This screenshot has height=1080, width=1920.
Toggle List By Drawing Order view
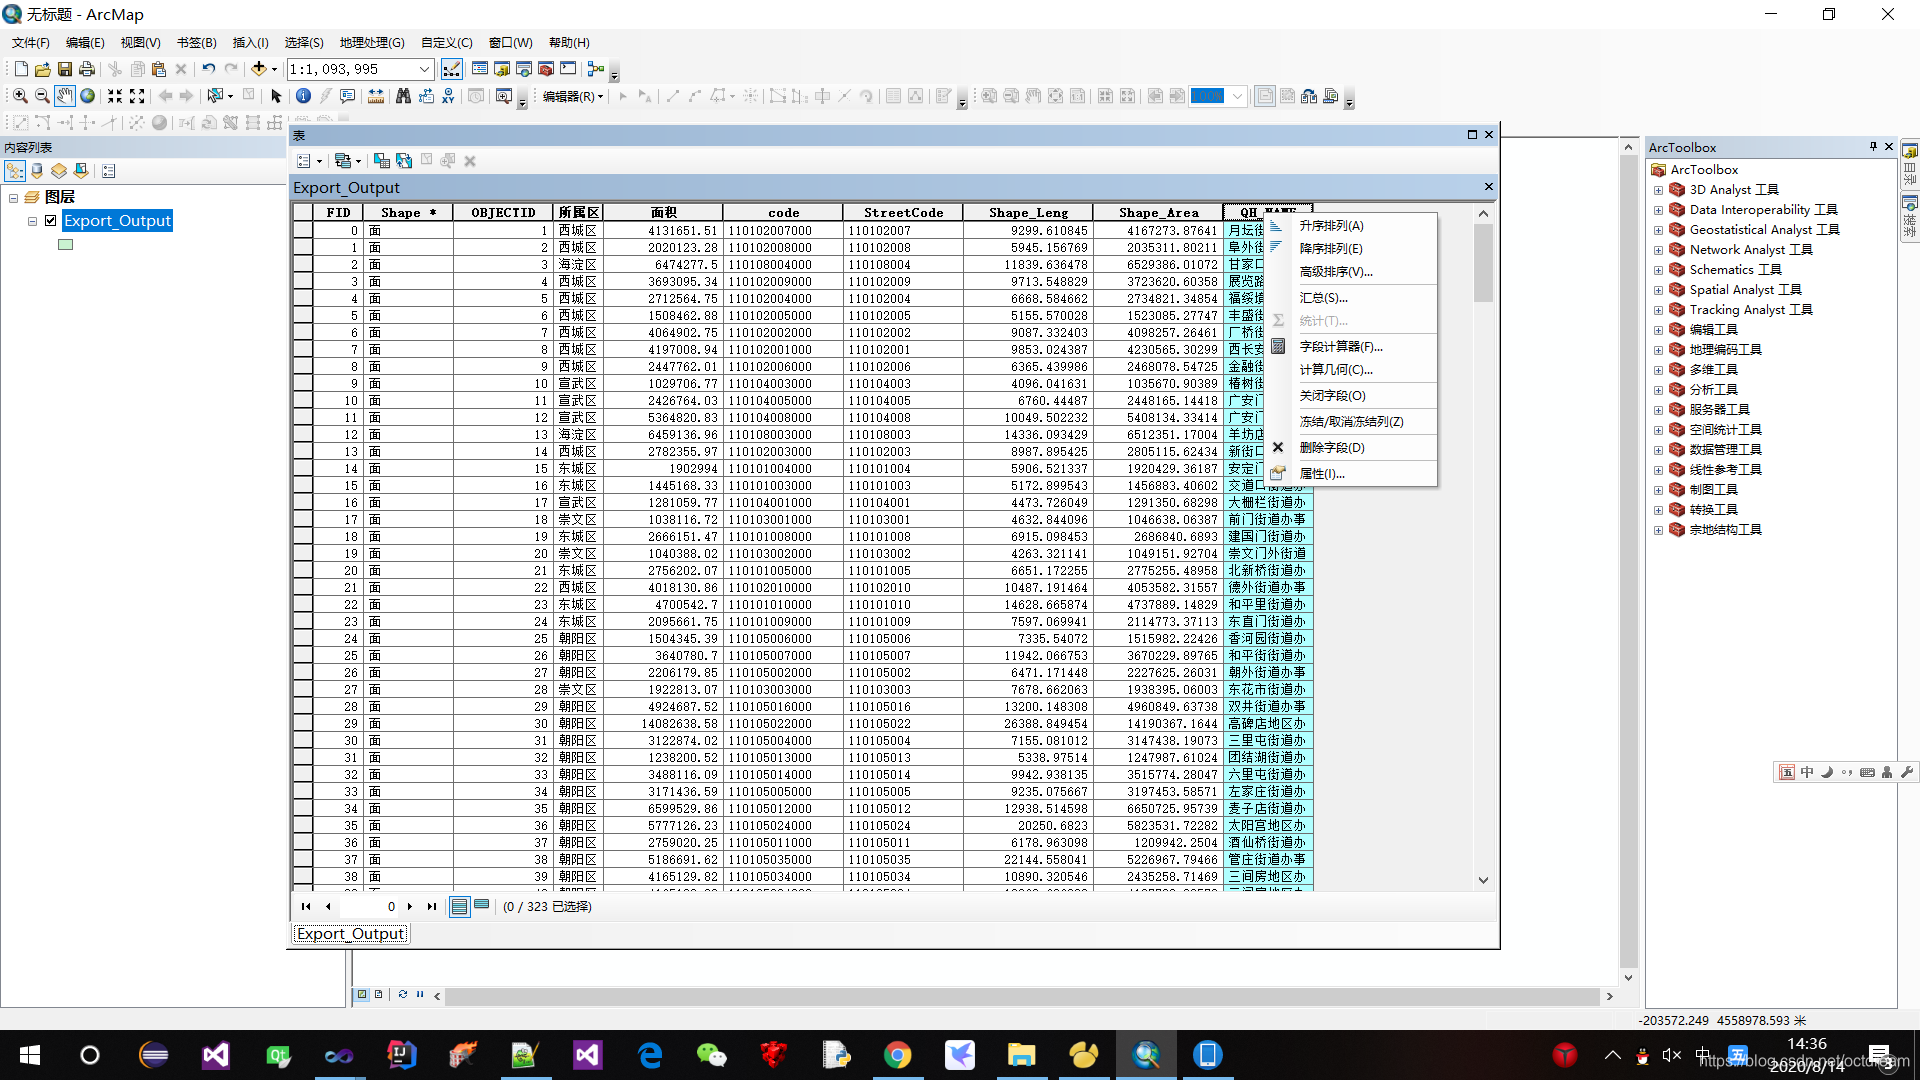point(15,171)
